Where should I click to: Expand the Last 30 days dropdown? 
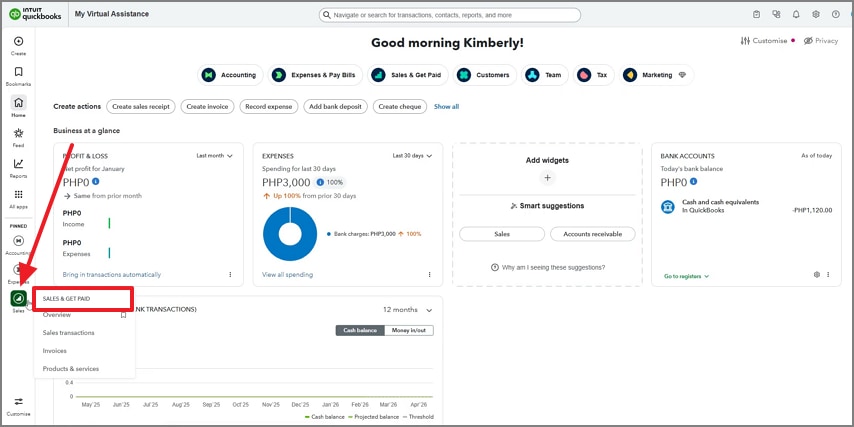[x=412, y=156]
